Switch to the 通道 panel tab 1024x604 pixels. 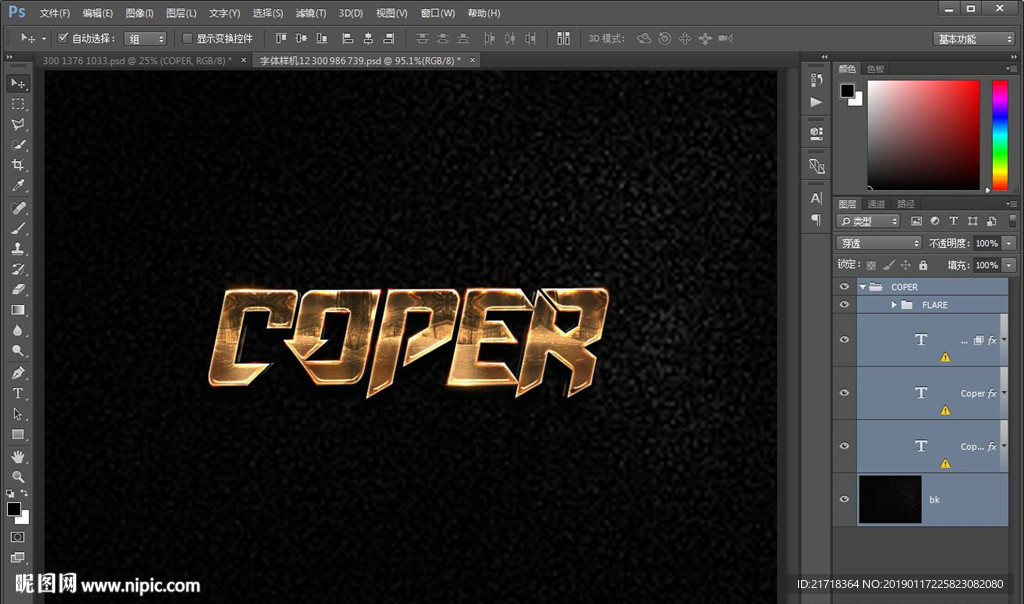point(876,204)
